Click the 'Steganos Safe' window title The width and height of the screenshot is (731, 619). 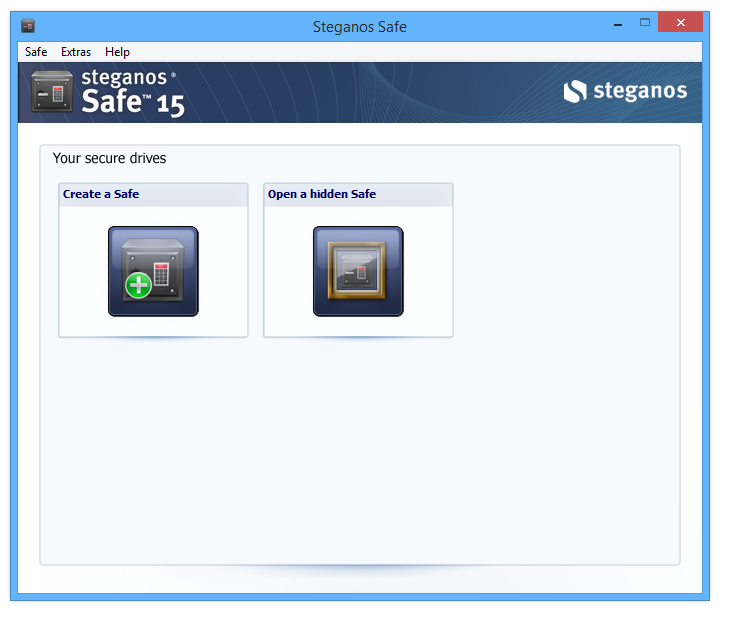coord(360,27)
